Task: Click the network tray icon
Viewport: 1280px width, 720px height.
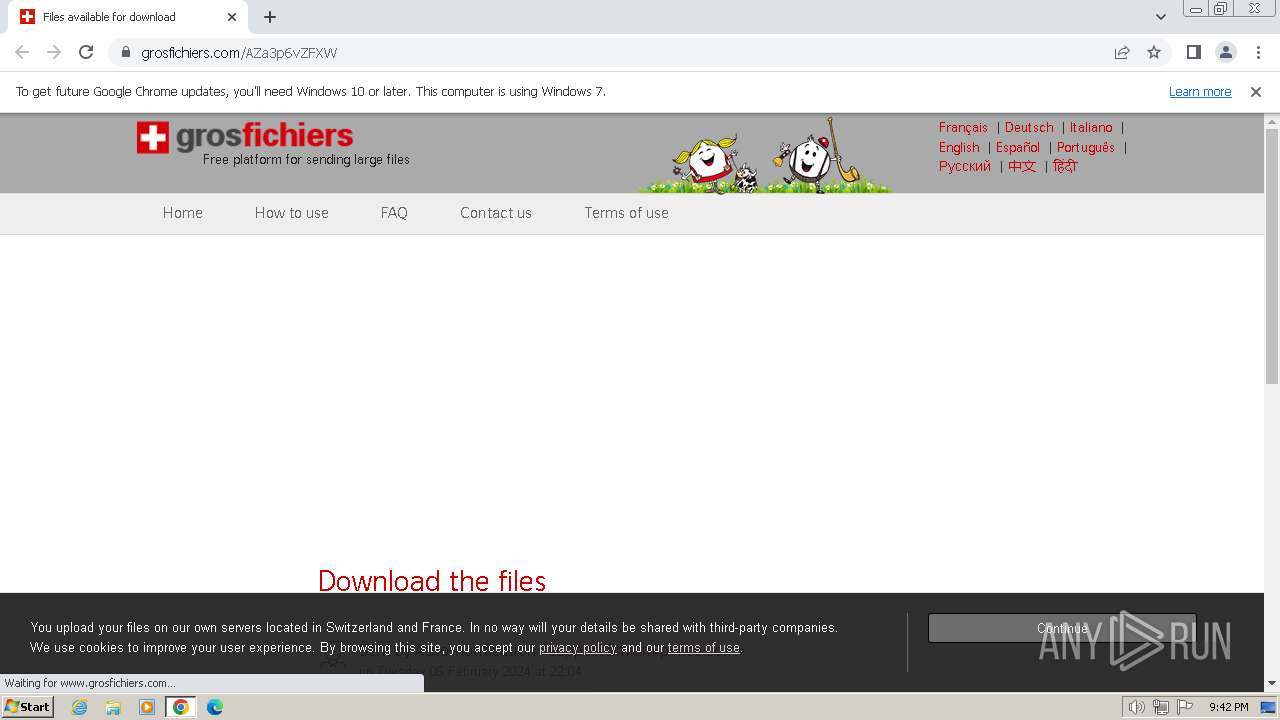Action: point(1160,707)
